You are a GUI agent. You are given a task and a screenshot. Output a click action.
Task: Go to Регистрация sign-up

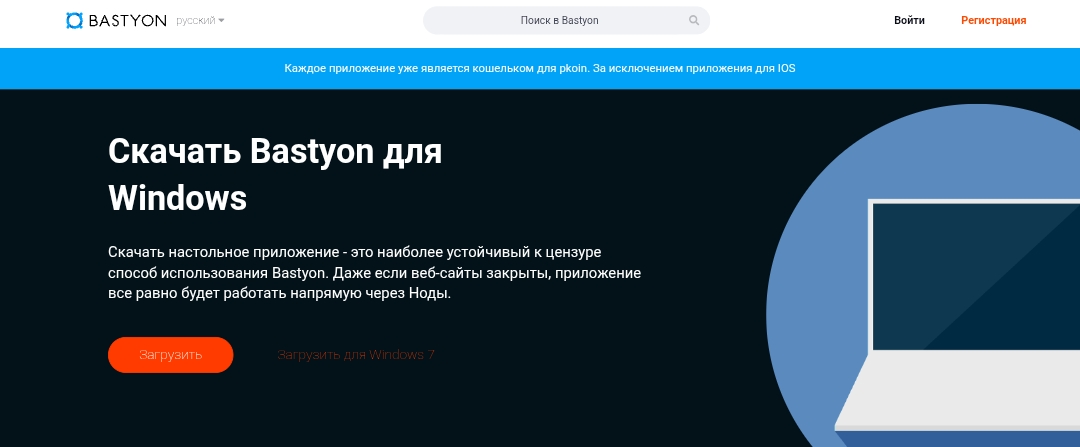[993, 20]
